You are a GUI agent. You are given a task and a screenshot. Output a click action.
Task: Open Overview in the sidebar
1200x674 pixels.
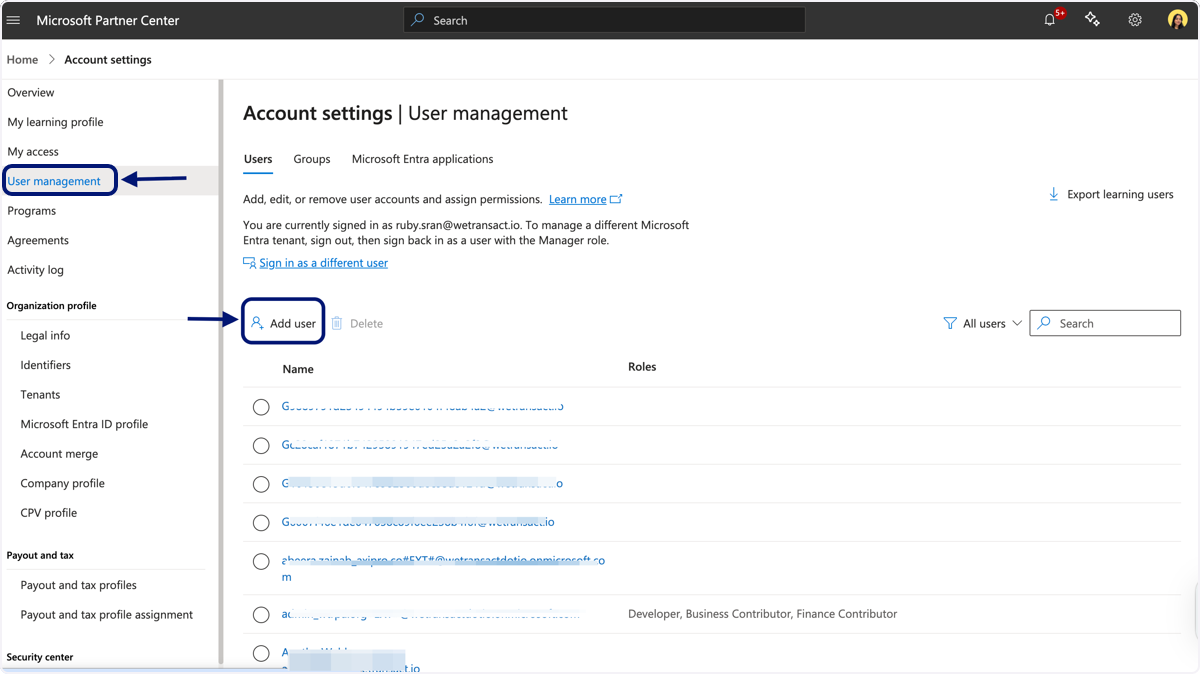pyautogui.click(x=31, y=92)
